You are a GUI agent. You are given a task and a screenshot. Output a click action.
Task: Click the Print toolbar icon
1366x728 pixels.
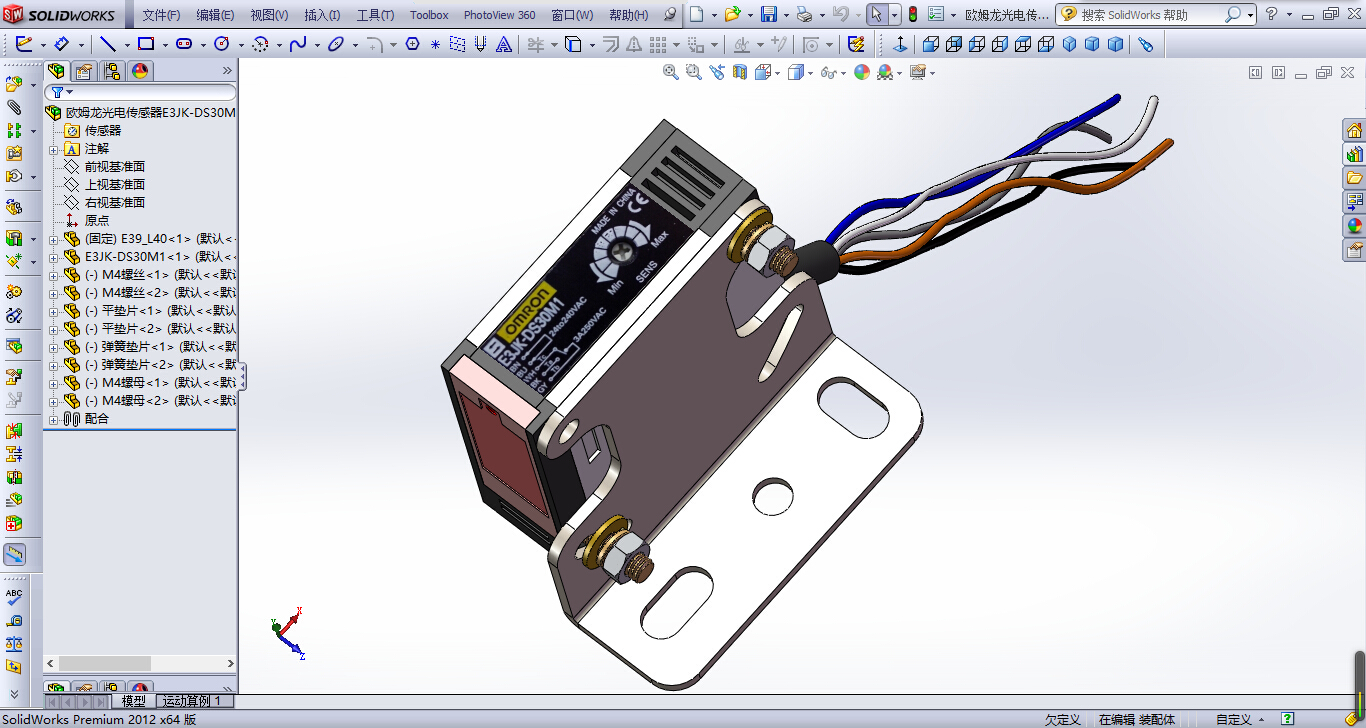pos(804,14)
